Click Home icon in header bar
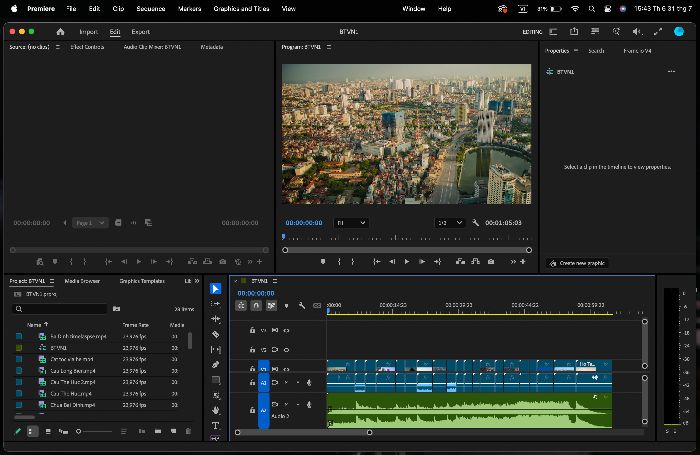Viewport: 700px width, 455px height. point(60,32)
